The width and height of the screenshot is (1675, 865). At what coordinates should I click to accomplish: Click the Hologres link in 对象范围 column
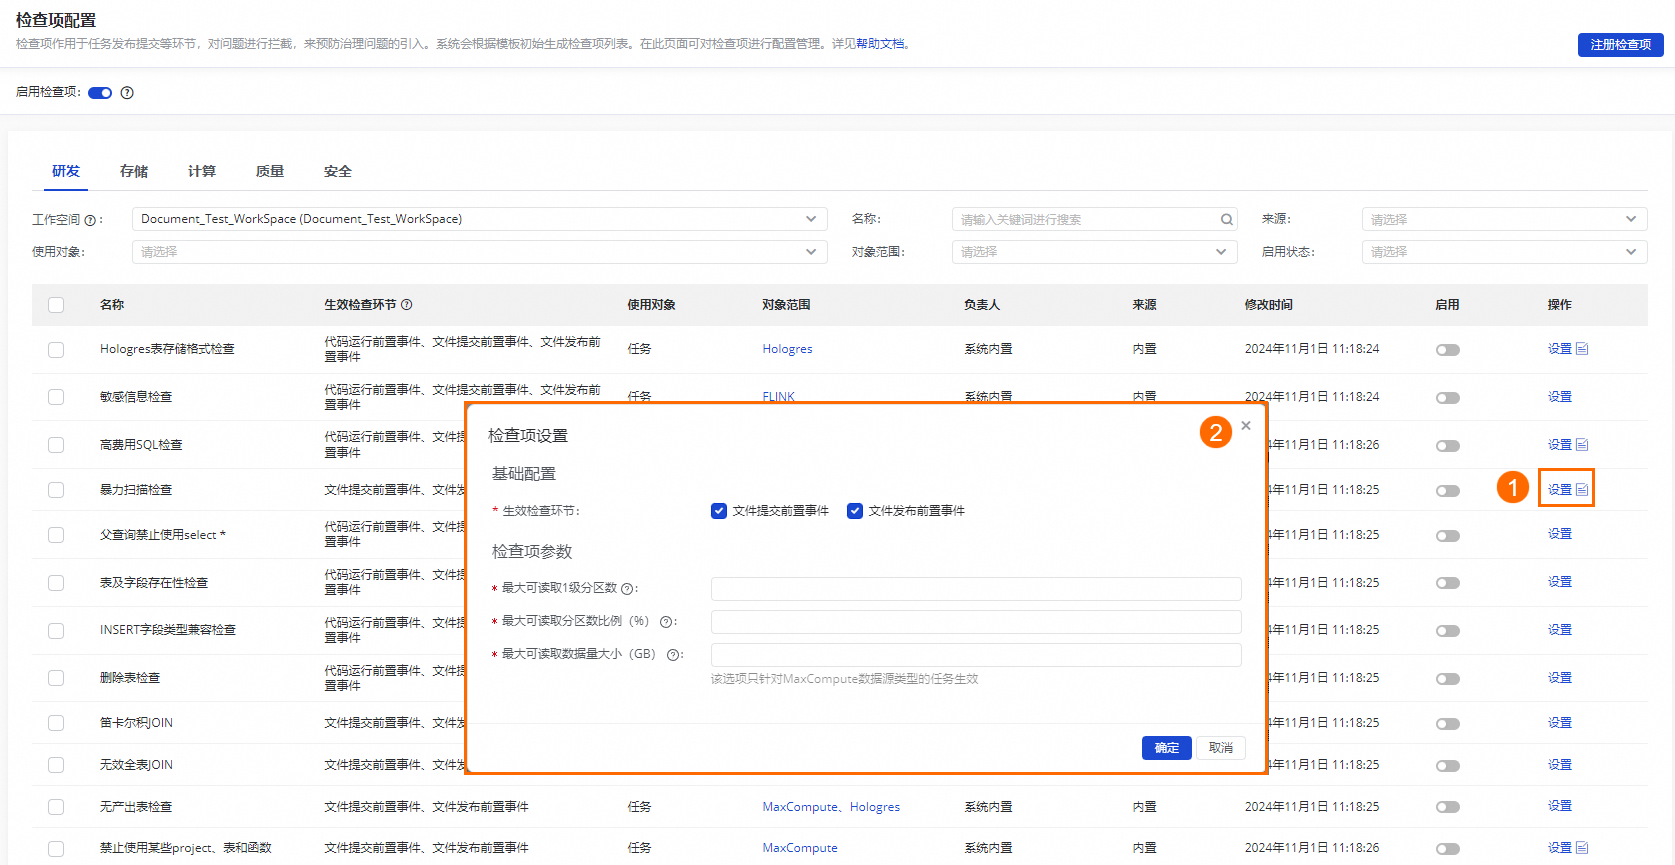787,350
